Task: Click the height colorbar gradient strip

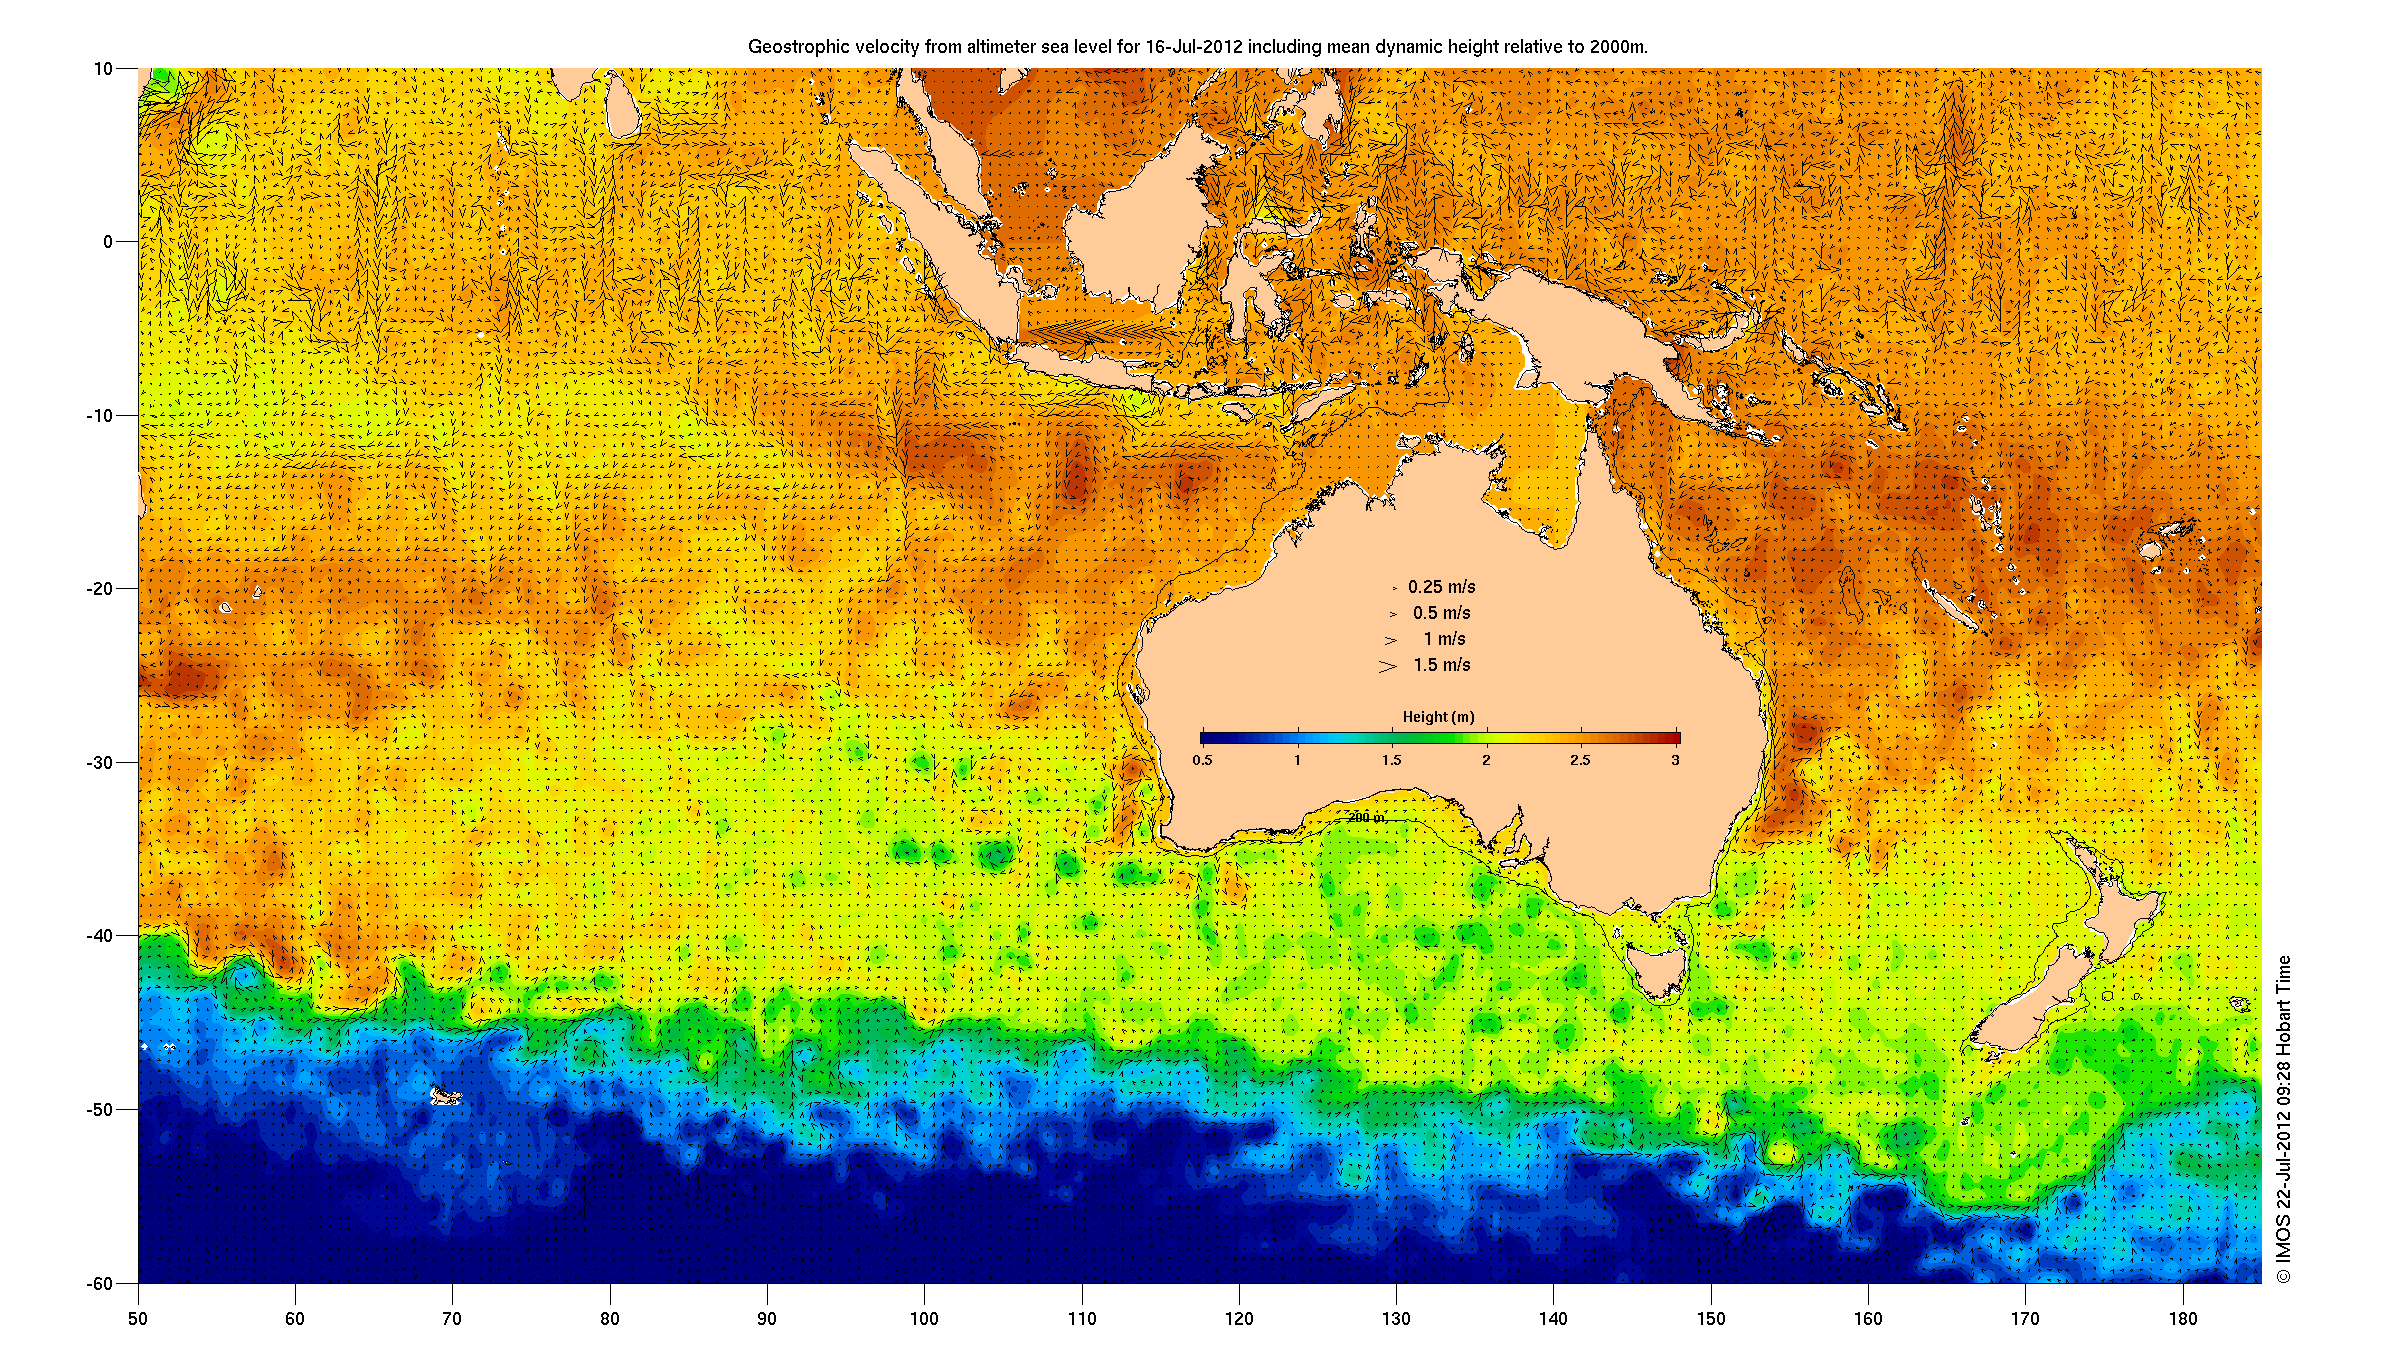Action: click(x=1440, y=738)
